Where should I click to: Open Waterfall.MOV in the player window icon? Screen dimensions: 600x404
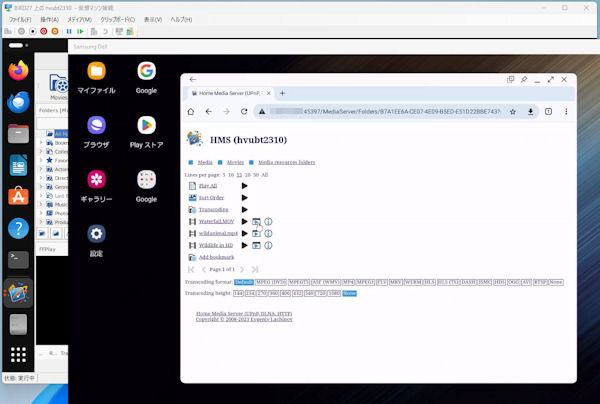point(256,222)
